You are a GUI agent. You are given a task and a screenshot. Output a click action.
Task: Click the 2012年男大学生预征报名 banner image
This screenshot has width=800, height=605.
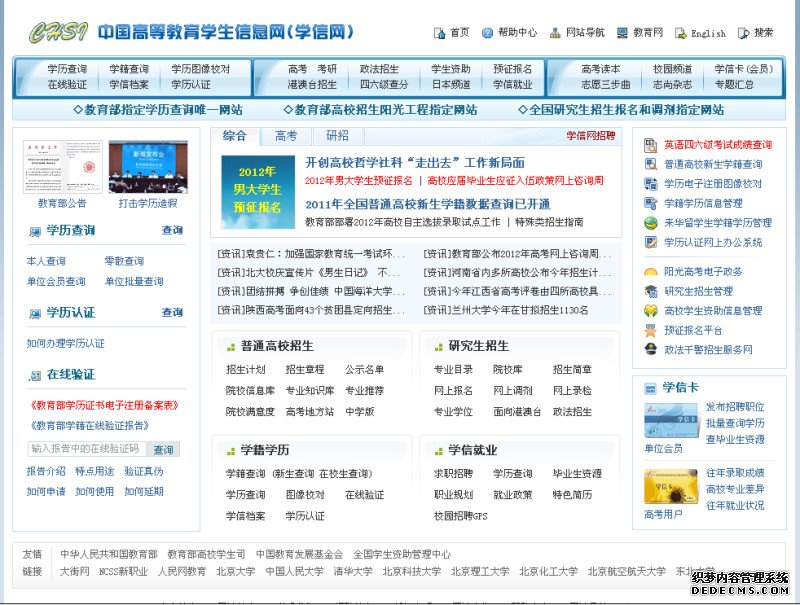(258, 192)
